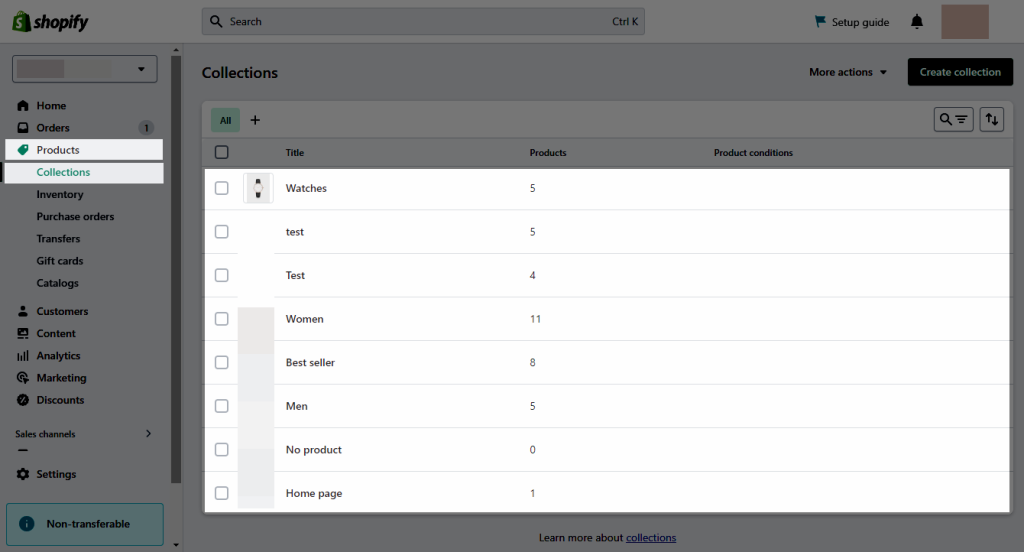The image size is (1024, 552).
Task: Select Inventory in the Products submenu
Action: (x=59, y=194)
